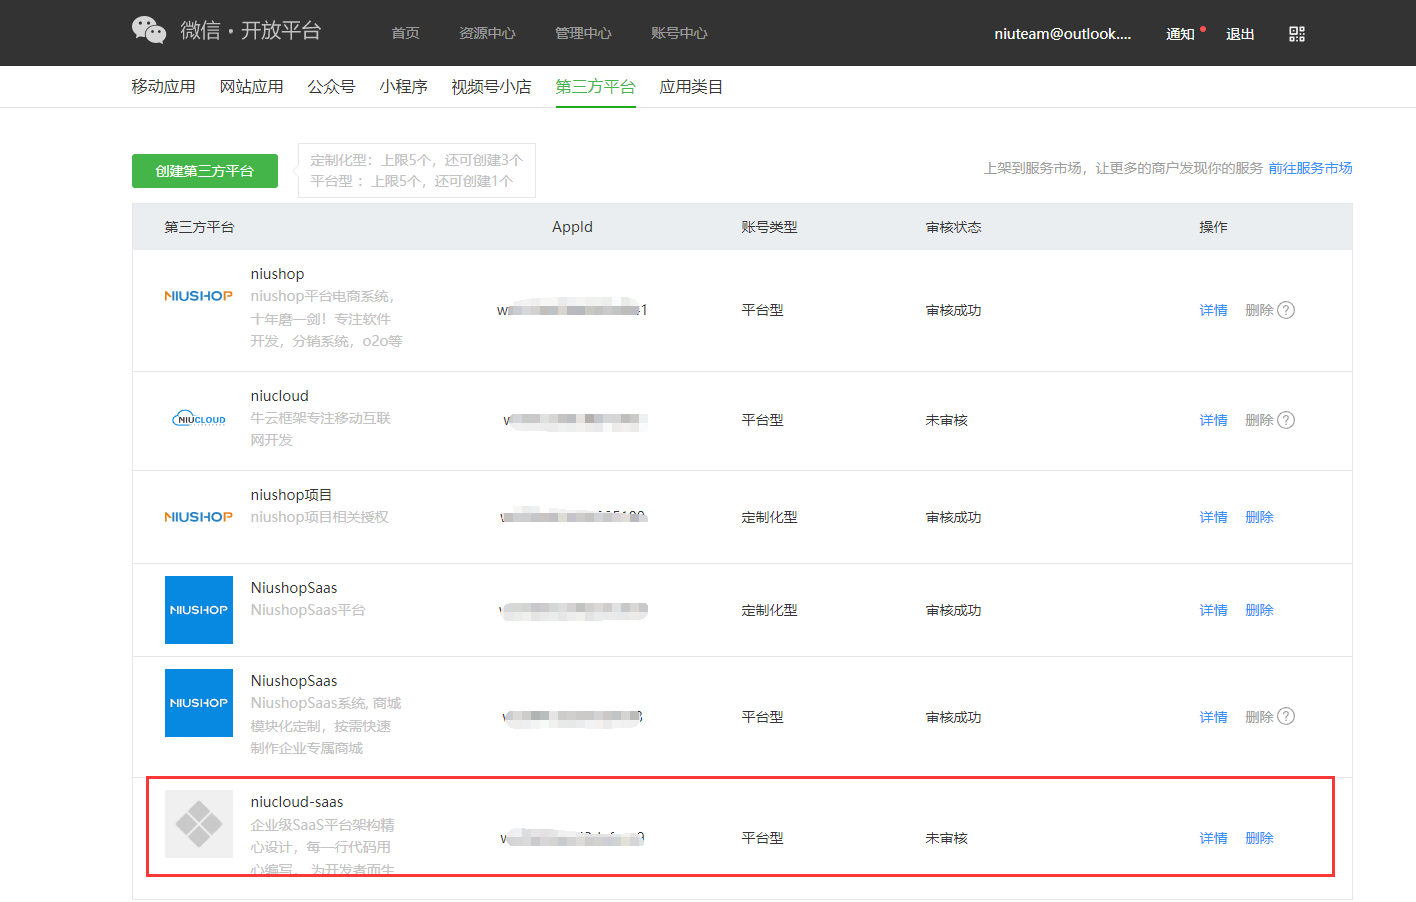Open 管理中心 in top navigation
Screen dimensions: 1416x902
tap(583, 34)
